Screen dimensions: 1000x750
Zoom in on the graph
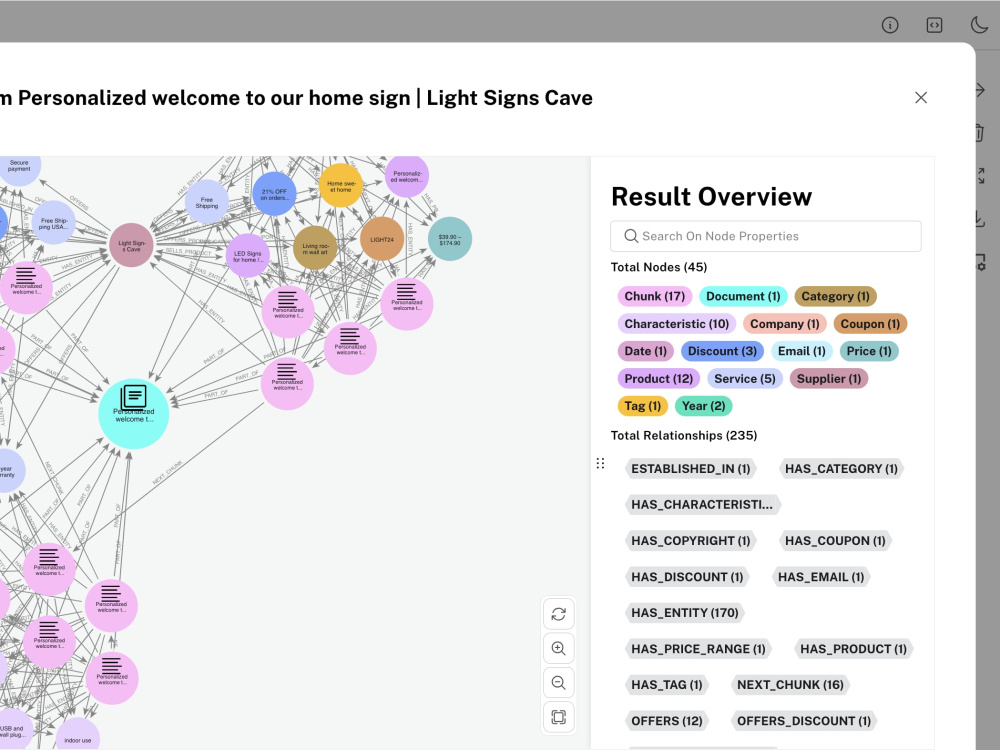559,649
